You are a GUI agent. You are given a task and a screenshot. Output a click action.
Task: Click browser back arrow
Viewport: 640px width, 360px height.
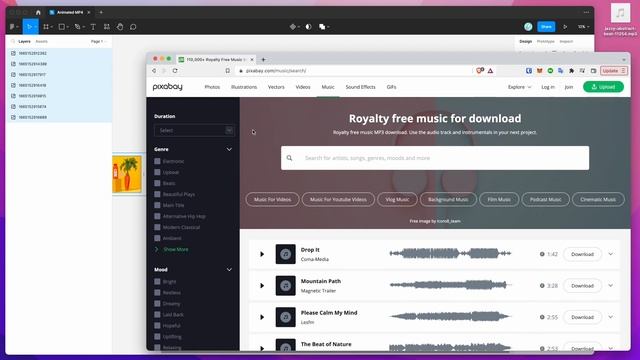tap(154, 71)
